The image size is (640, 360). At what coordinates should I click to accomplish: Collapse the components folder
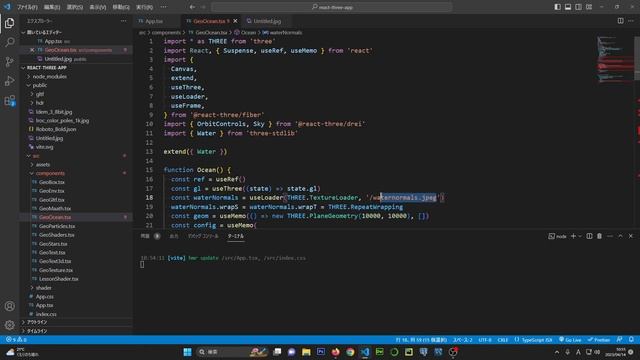[76, 173]
